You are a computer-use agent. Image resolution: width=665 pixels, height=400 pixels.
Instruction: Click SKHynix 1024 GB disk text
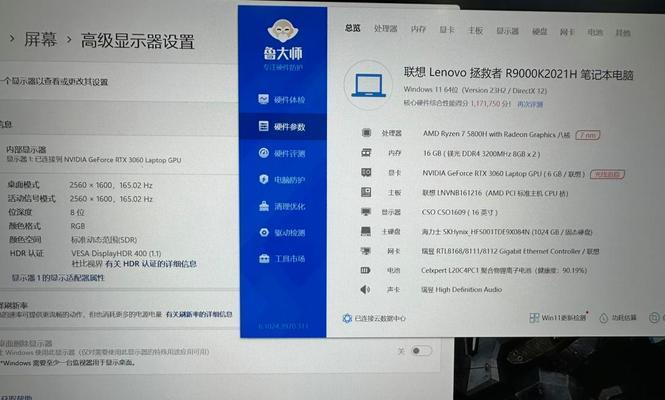507,232
